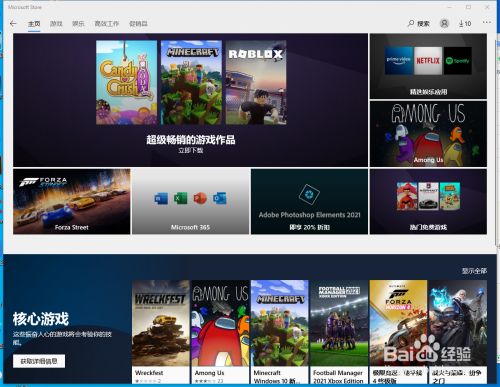The width and height of the screenshot is (500, 387).
Task: Click the 核心游戏 section heading
Action: click(x=41, y=319)
